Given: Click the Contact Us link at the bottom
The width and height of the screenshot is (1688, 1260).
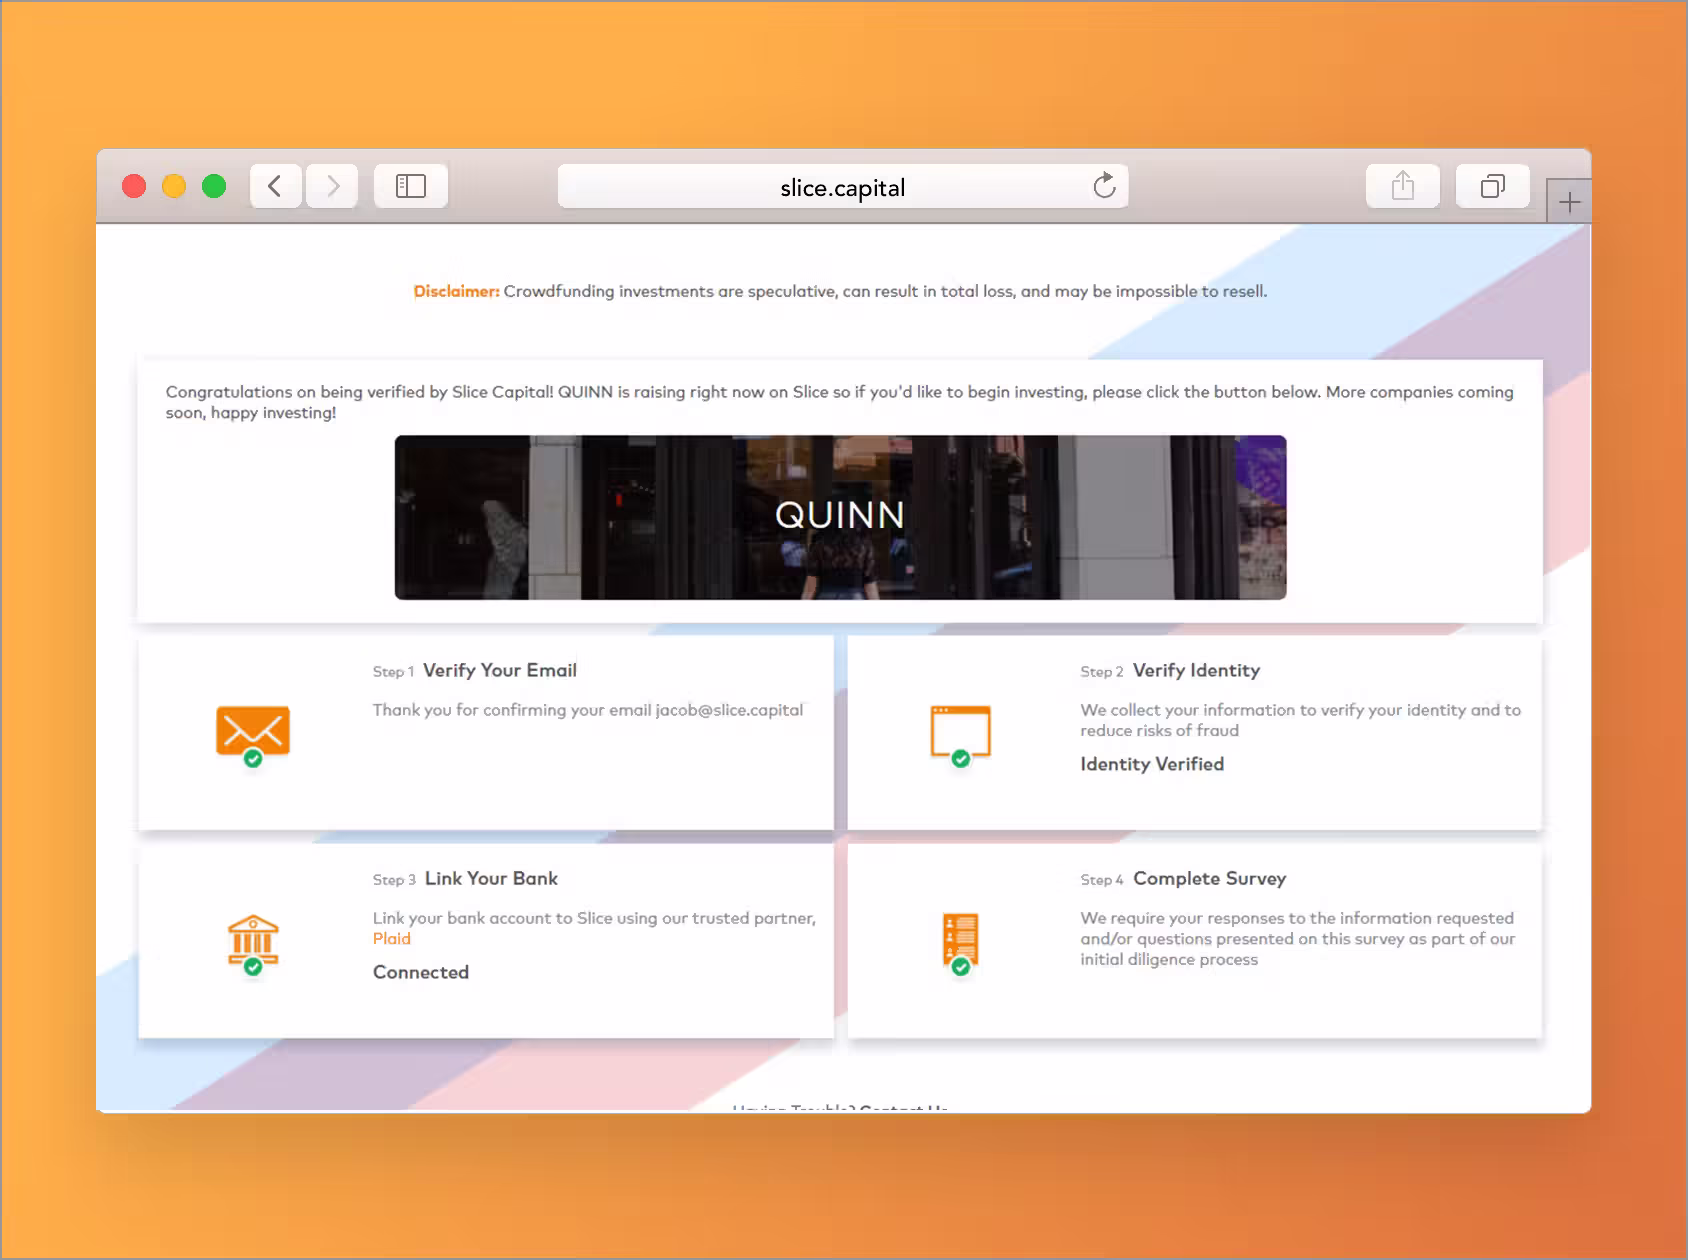Looking at the screenshot, I should pyautogui.click(x=901, y=1108).
